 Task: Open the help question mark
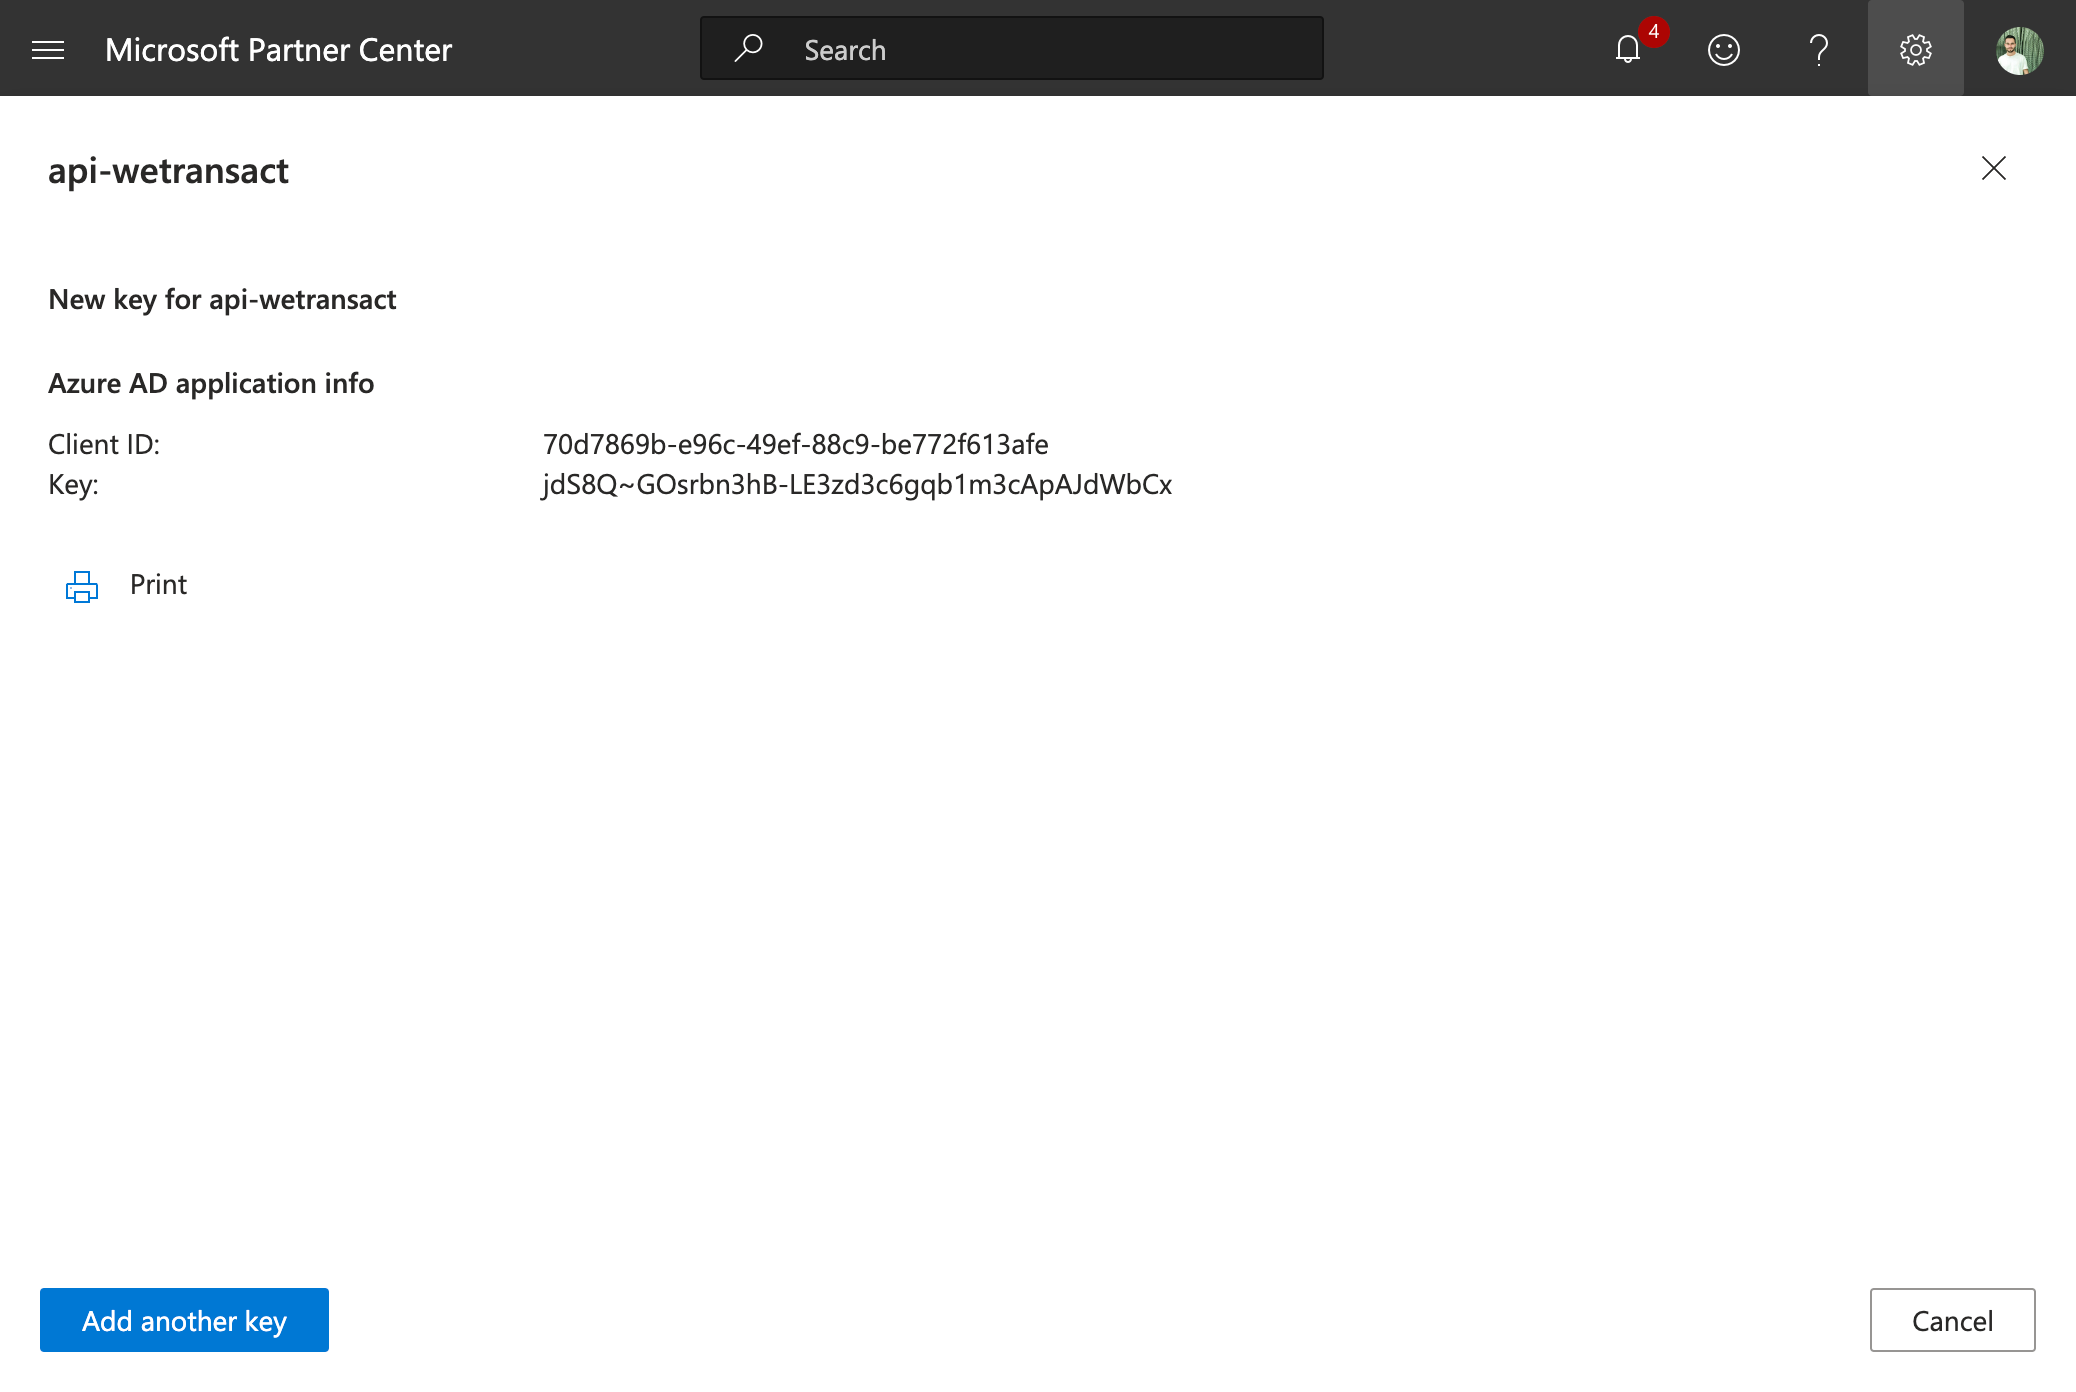pos(1819,49)
